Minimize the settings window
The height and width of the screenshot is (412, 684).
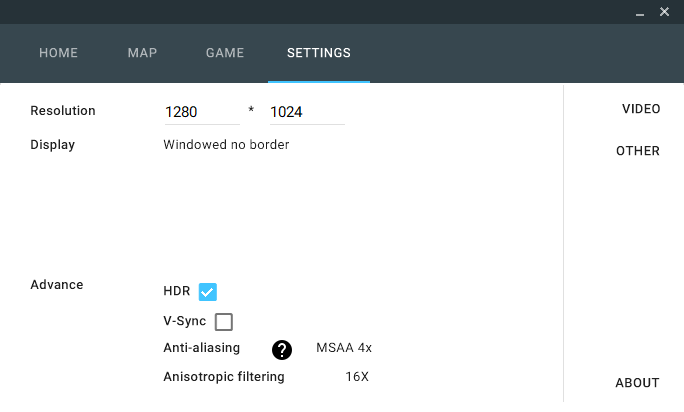pos(640,12)
